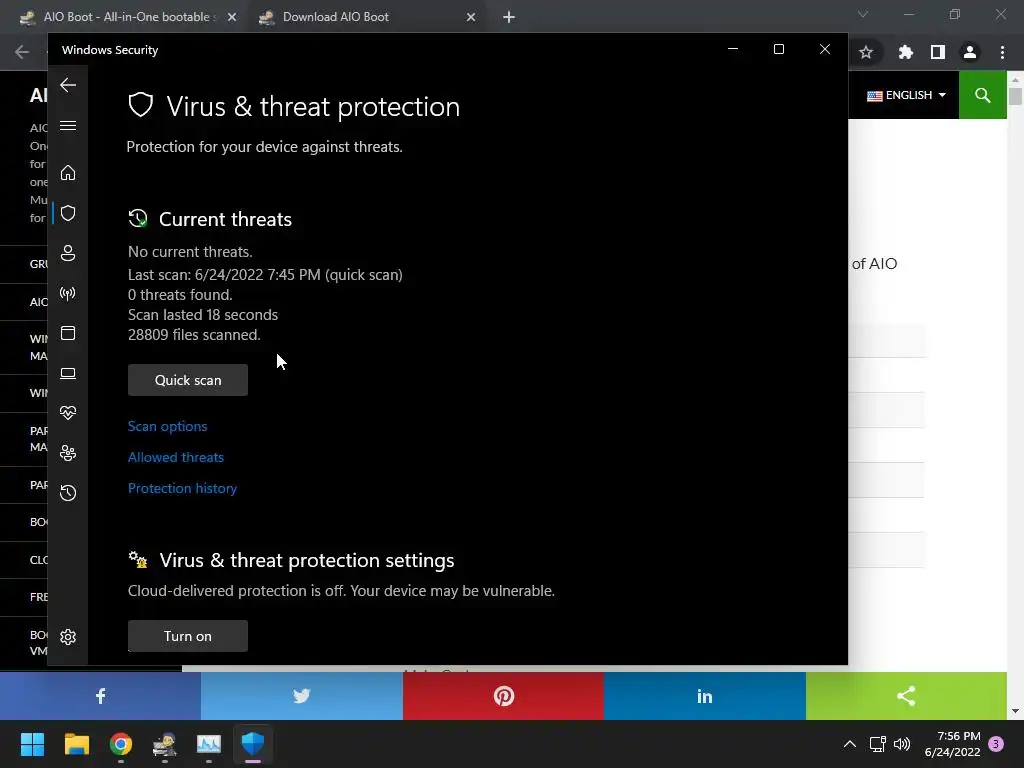Screen dimensions: 1024x768
Task: Start a Quick scan
Action: click(x=188, y=380)
